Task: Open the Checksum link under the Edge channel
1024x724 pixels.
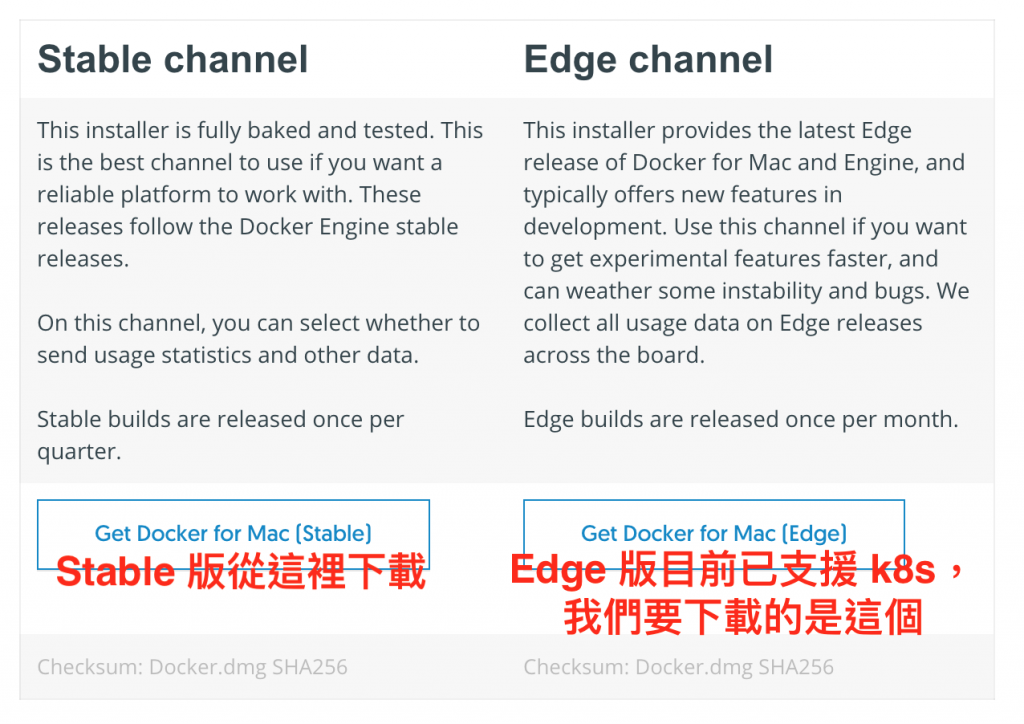Action: (679, 667)
